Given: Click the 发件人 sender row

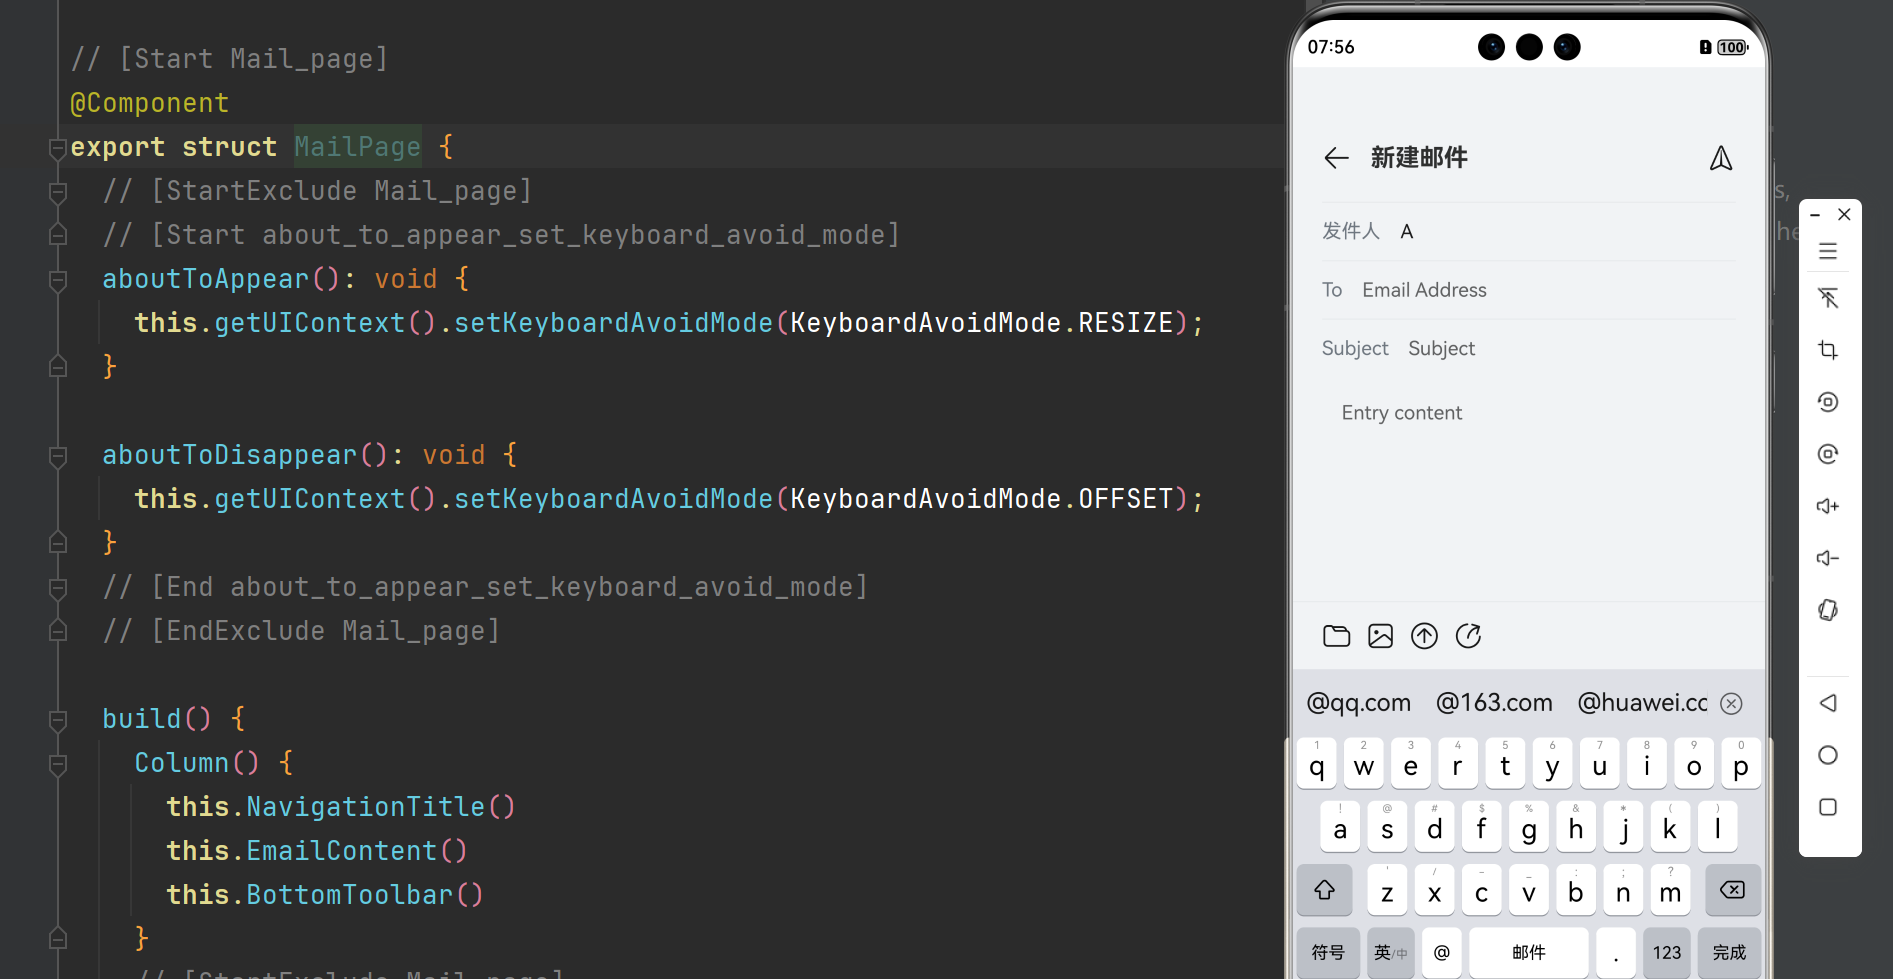Looking at the screenshot, I should [1529, 232].
